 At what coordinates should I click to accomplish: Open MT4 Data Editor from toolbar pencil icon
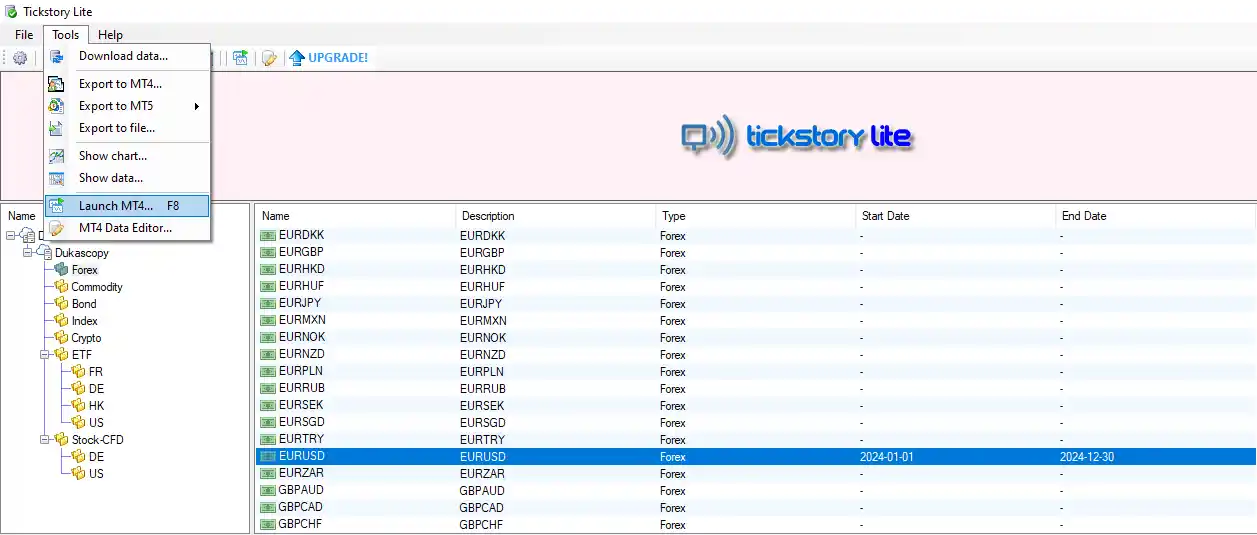(269, 58)
